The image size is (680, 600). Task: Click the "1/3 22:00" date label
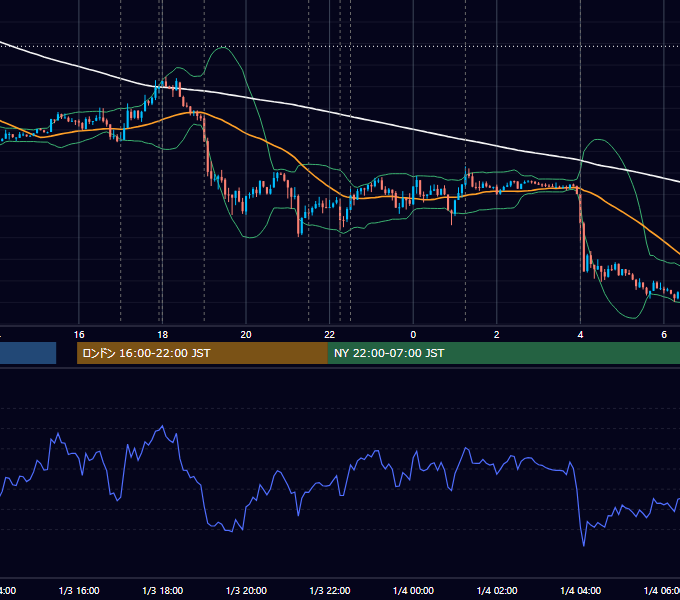pyautogui.click(x=330, y=590)
